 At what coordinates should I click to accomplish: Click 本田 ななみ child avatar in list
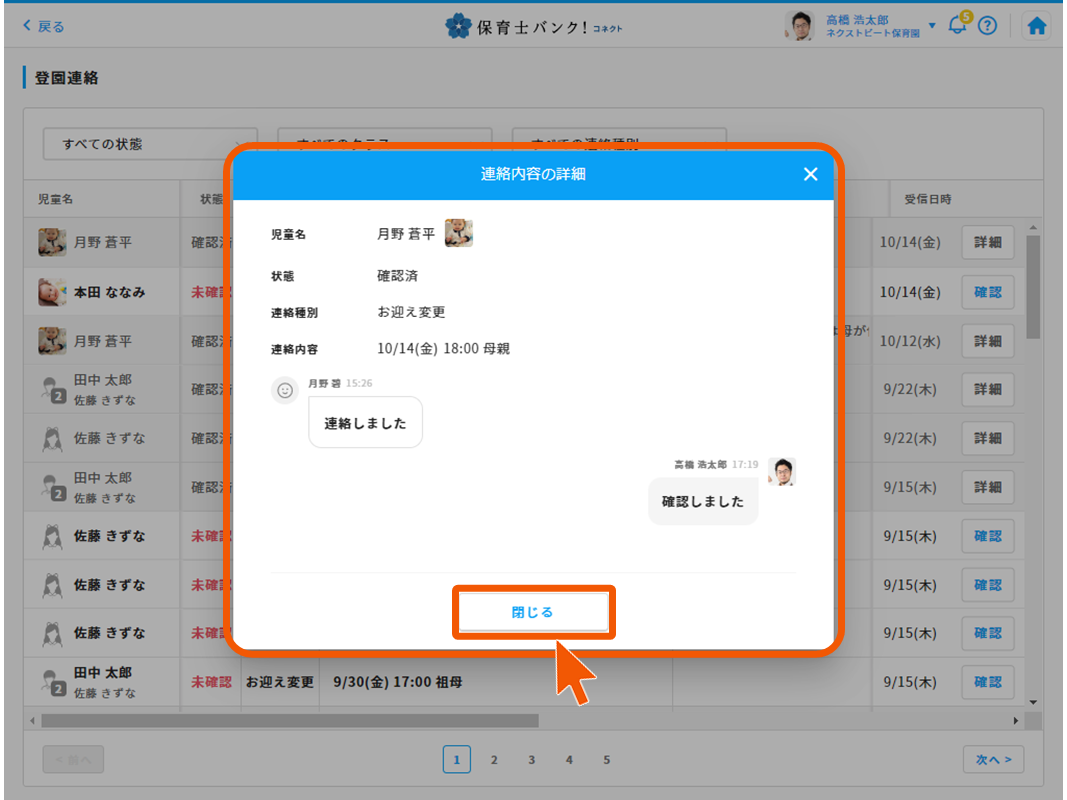tap(52, 292)
